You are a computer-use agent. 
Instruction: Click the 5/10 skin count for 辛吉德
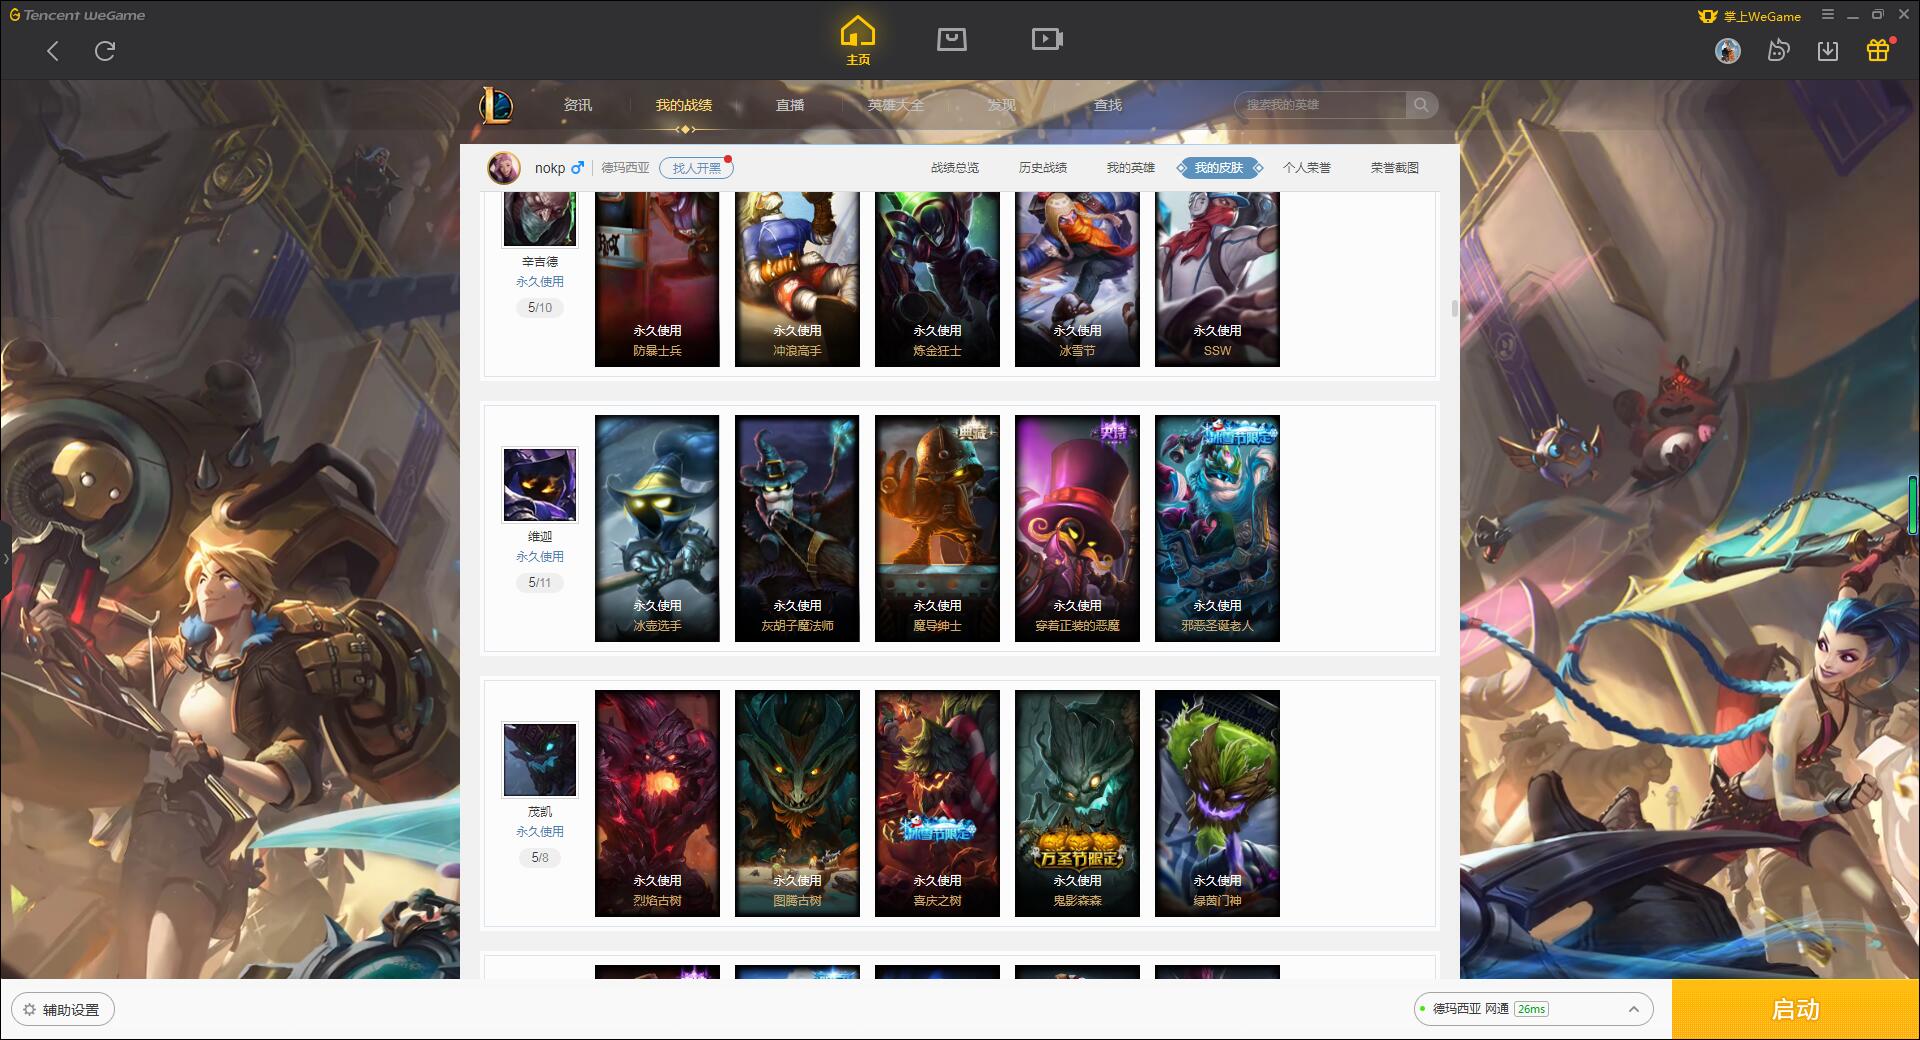(540, 307)
